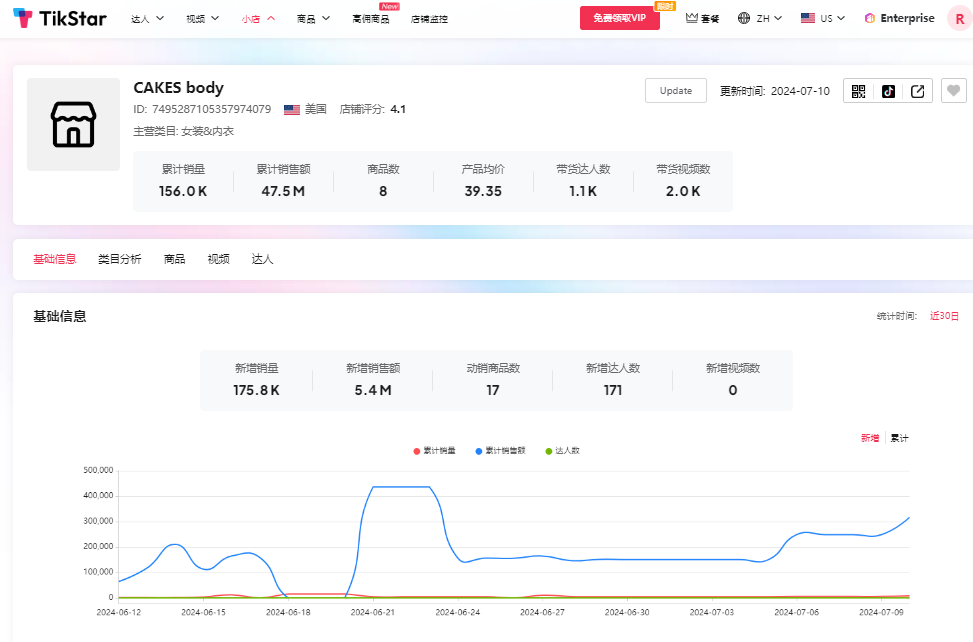Viewport: 973px width, 642px height.
Task: Switch to the shop 商品 tab
Action: pos(174,259)
